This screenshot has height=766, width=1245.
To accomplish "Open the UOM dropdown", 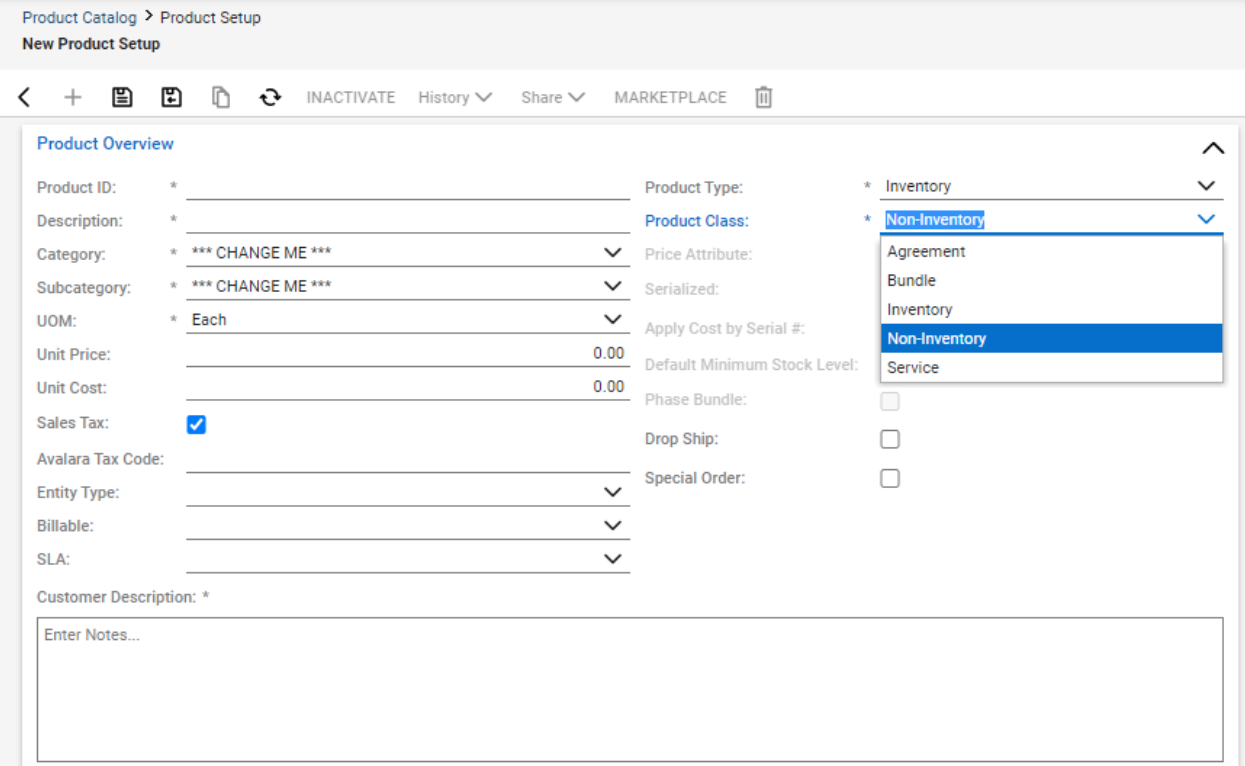I will (x=613, y=320).
